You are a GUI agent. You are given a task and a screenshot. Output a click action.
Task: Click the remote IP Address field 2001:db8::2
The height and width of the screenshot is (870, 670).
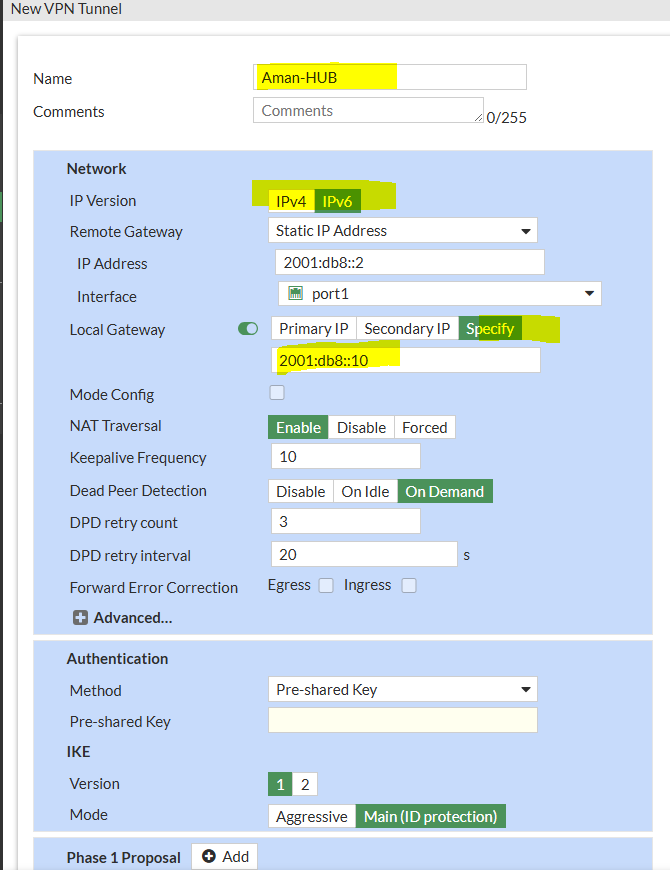409,262
